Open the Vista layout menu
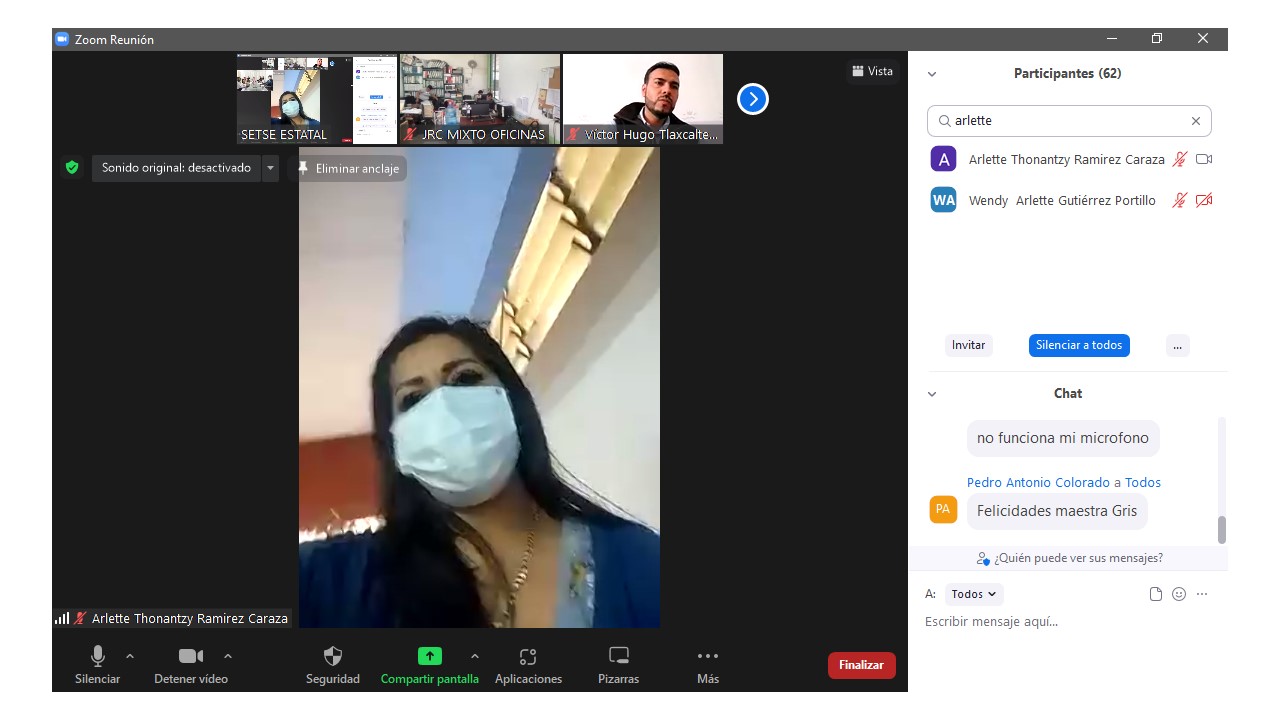Viewport: 1280px width, 720px height. 872,71
